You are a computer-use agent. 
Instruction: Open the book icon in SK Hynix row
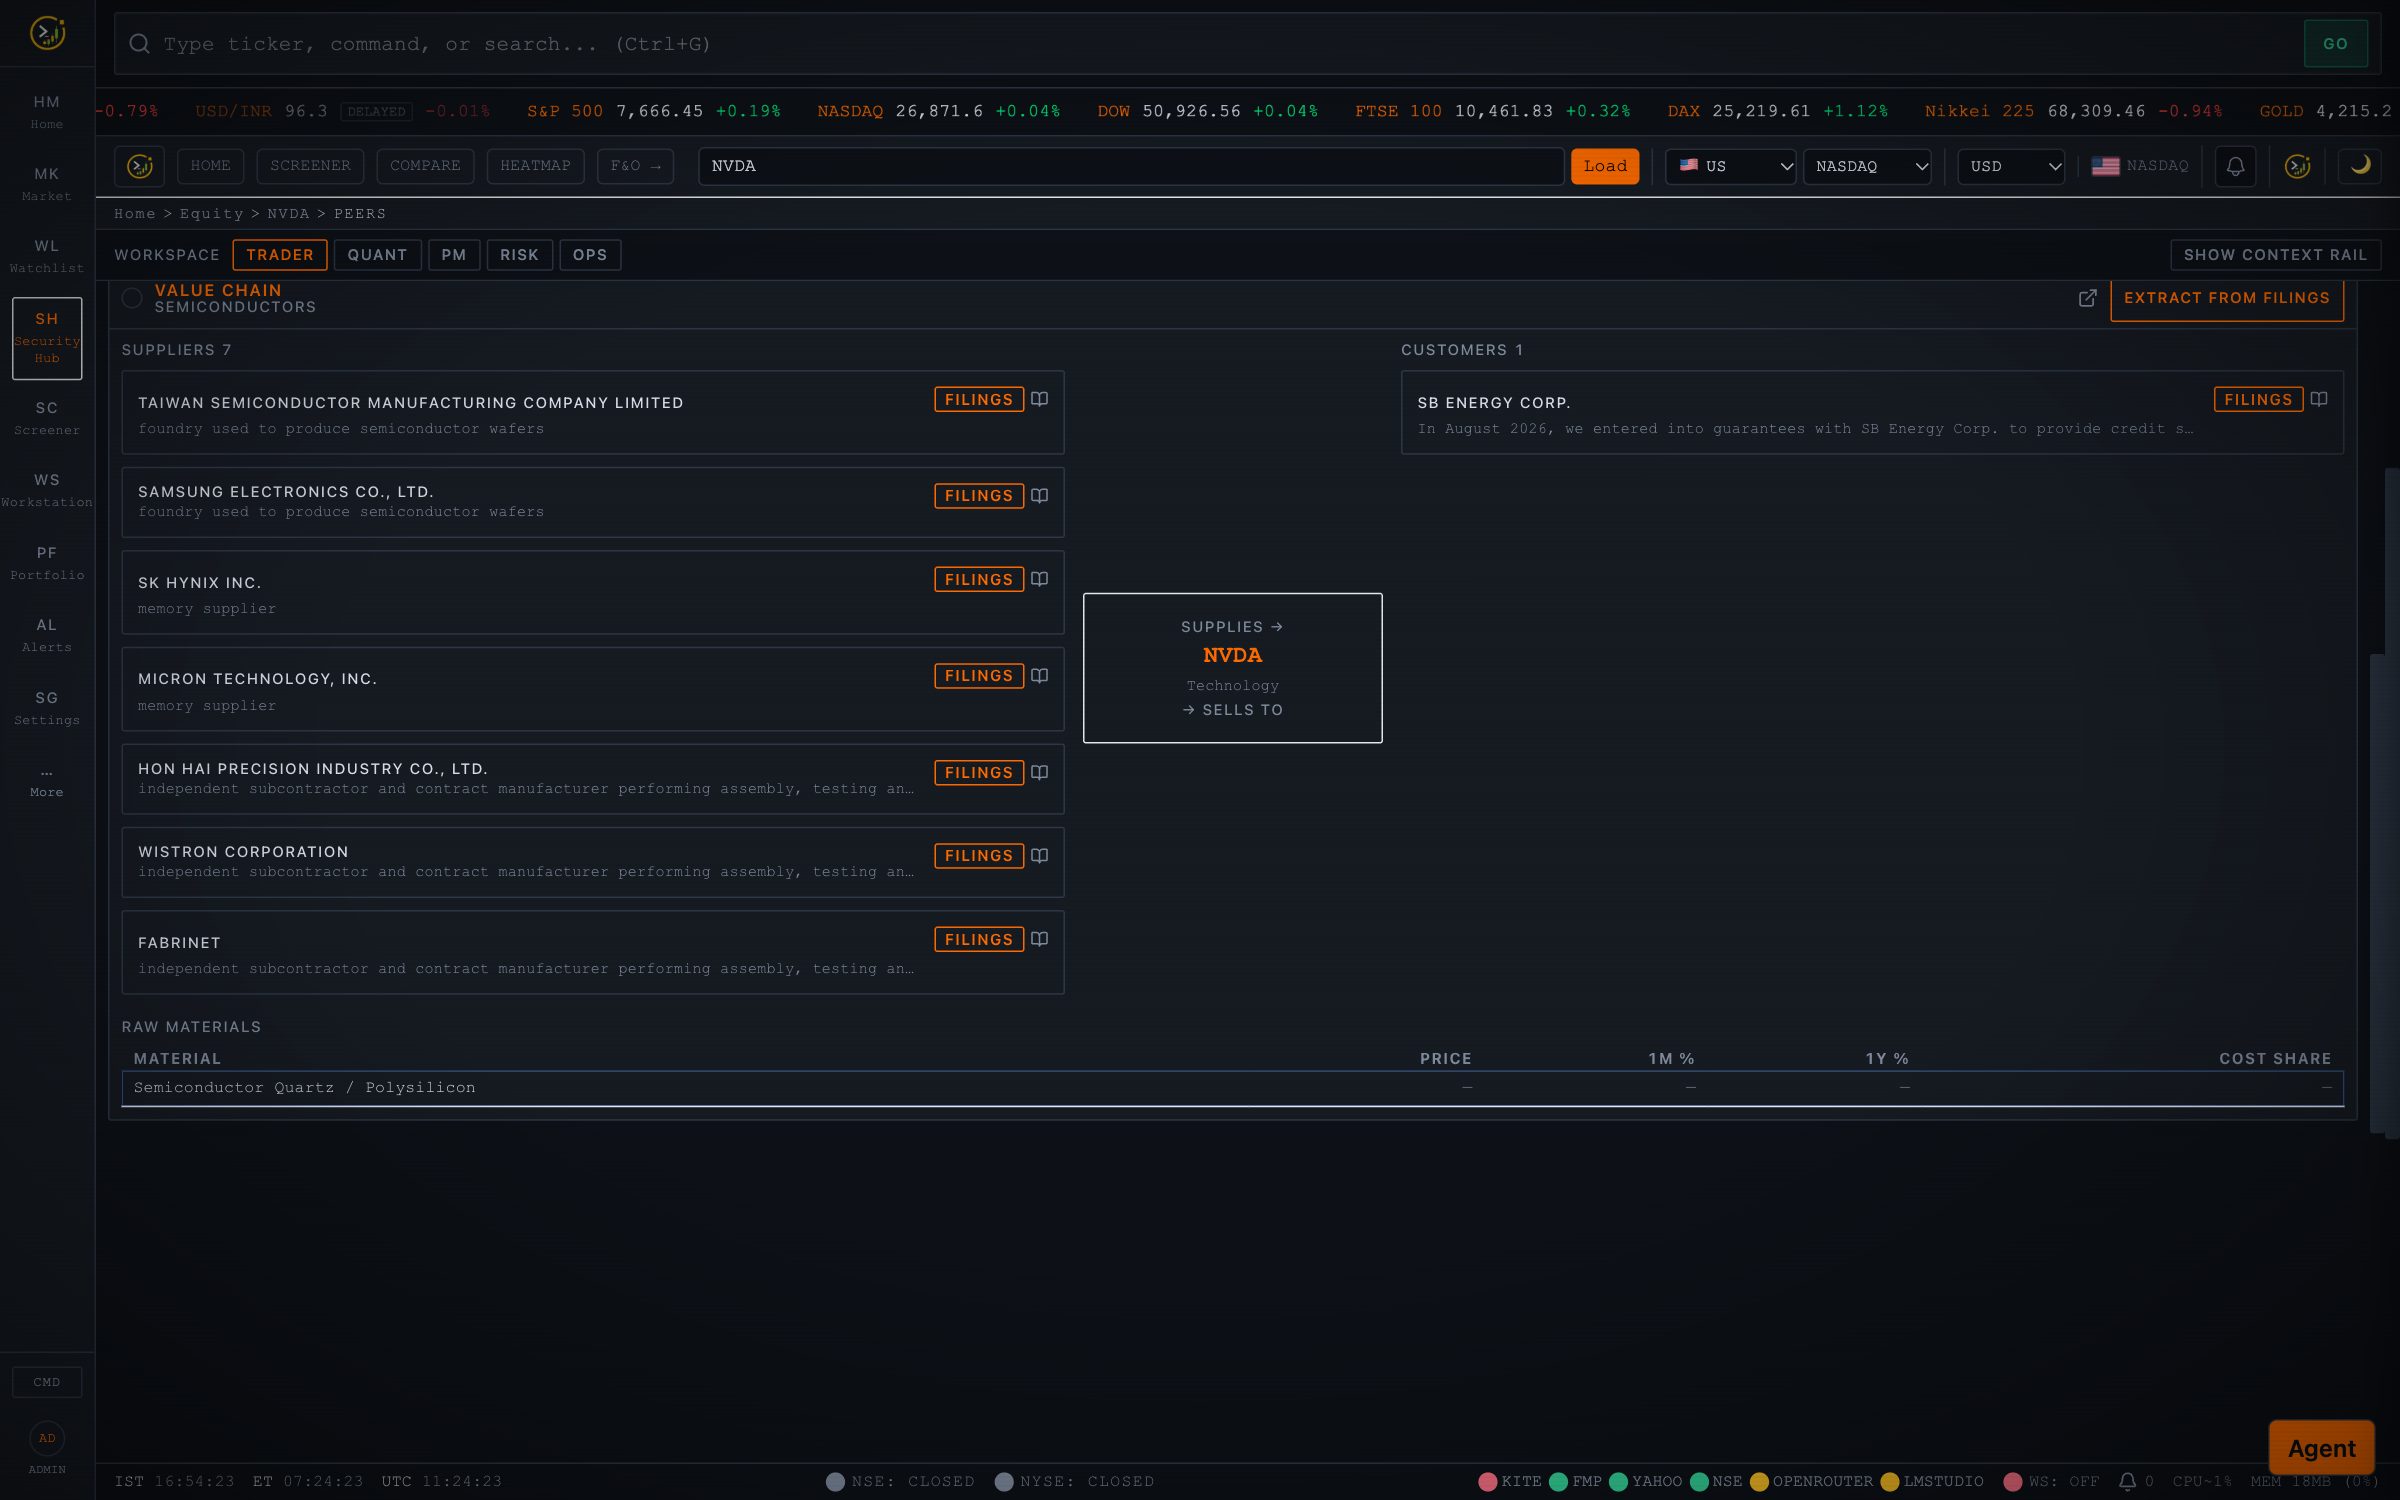tap(1040, 579)
